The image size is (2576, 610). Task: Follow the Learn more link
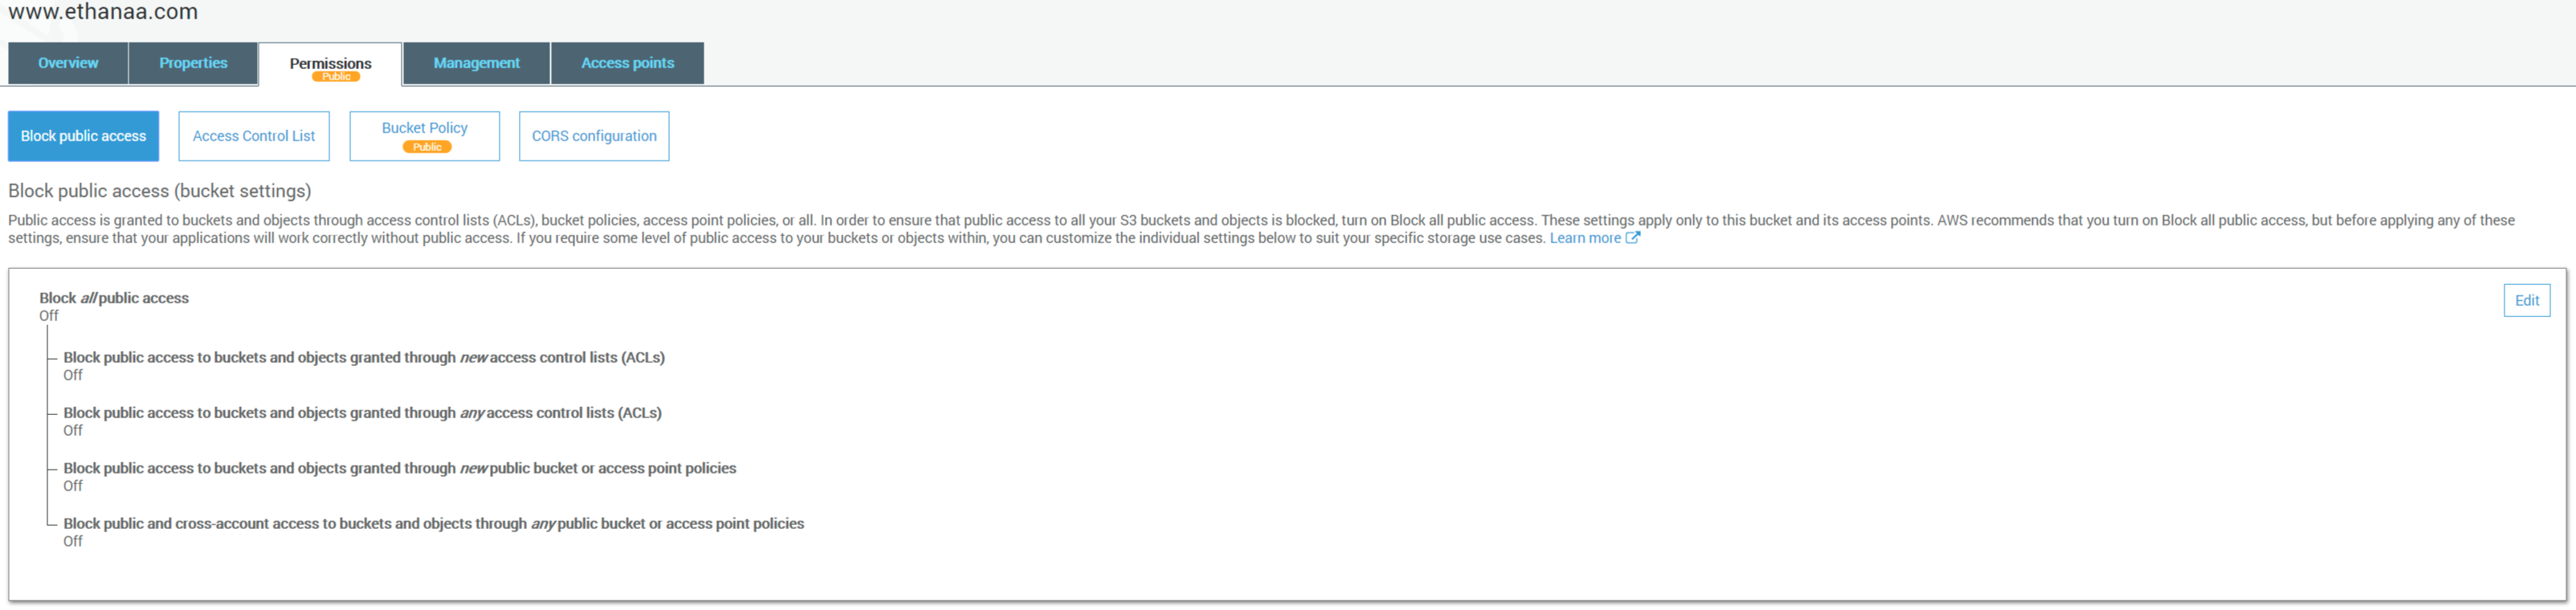pos(1585,238)
